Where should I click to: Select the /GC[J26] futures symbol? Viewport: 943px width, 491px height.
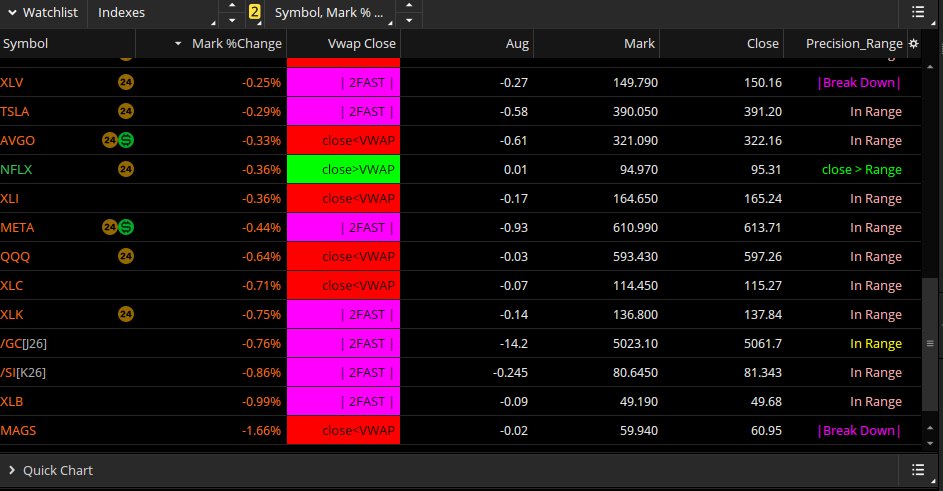(23, 344)
